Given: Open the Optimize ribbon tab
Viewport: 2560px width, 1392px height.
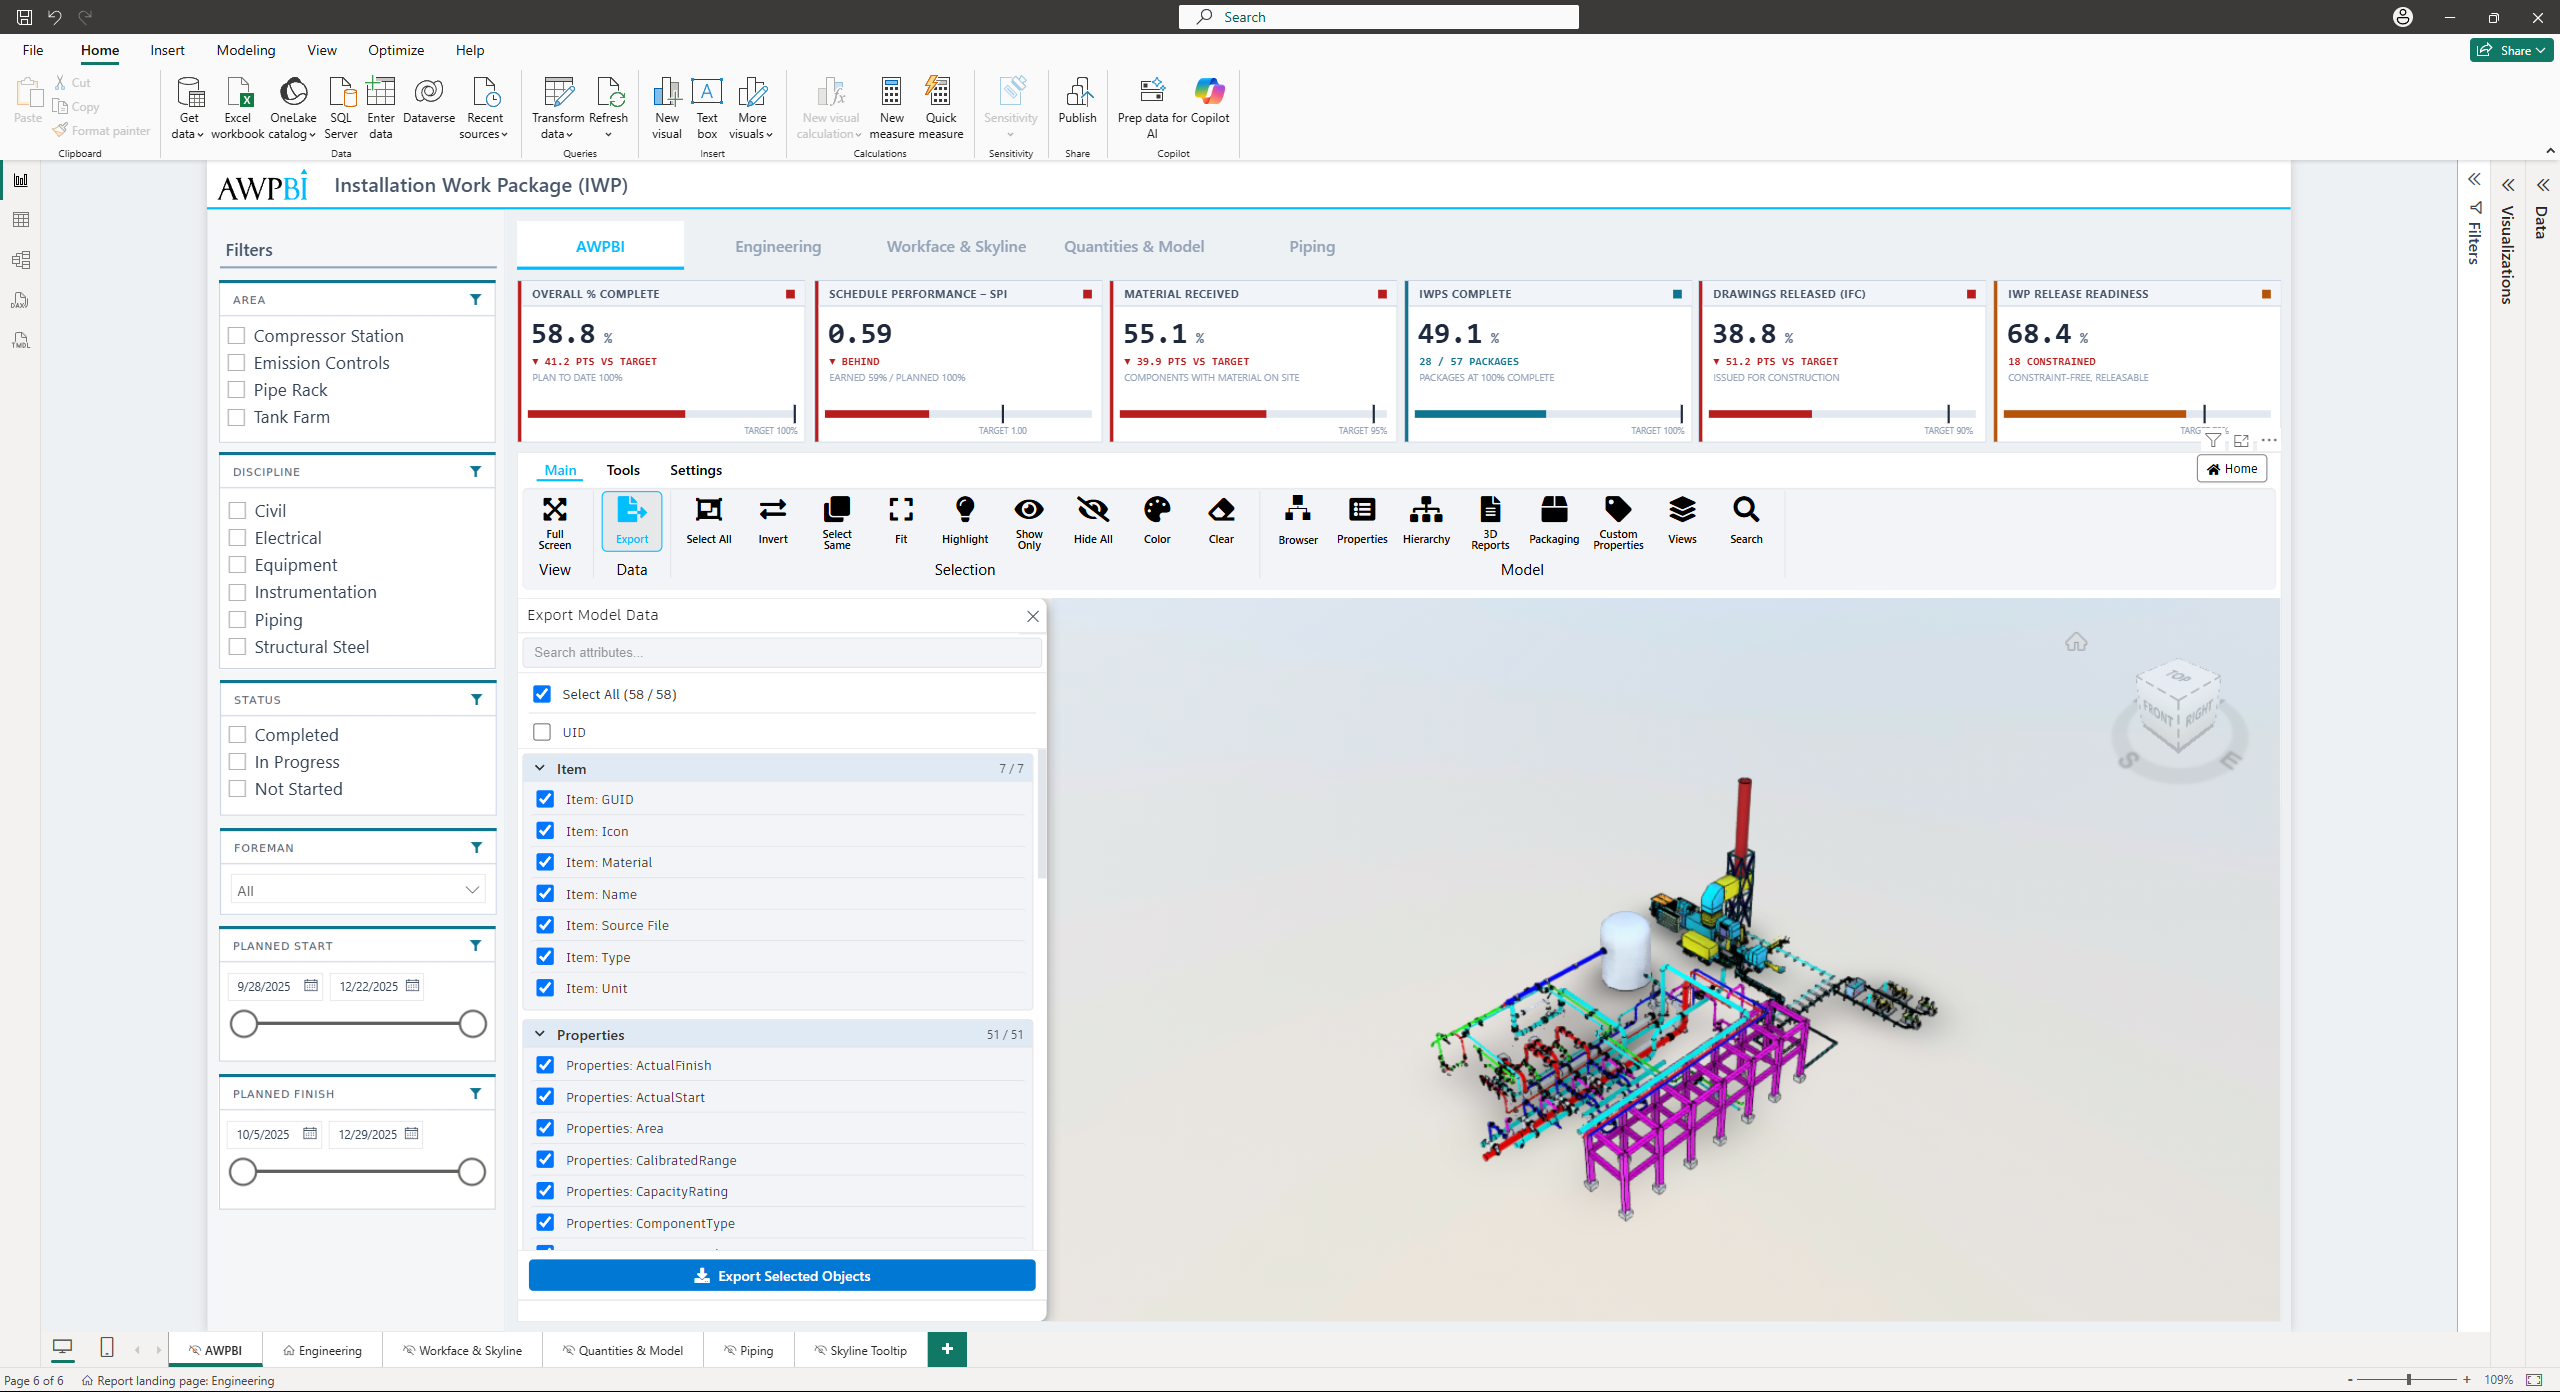Looking at the screenshot, I should coord(396,50).
